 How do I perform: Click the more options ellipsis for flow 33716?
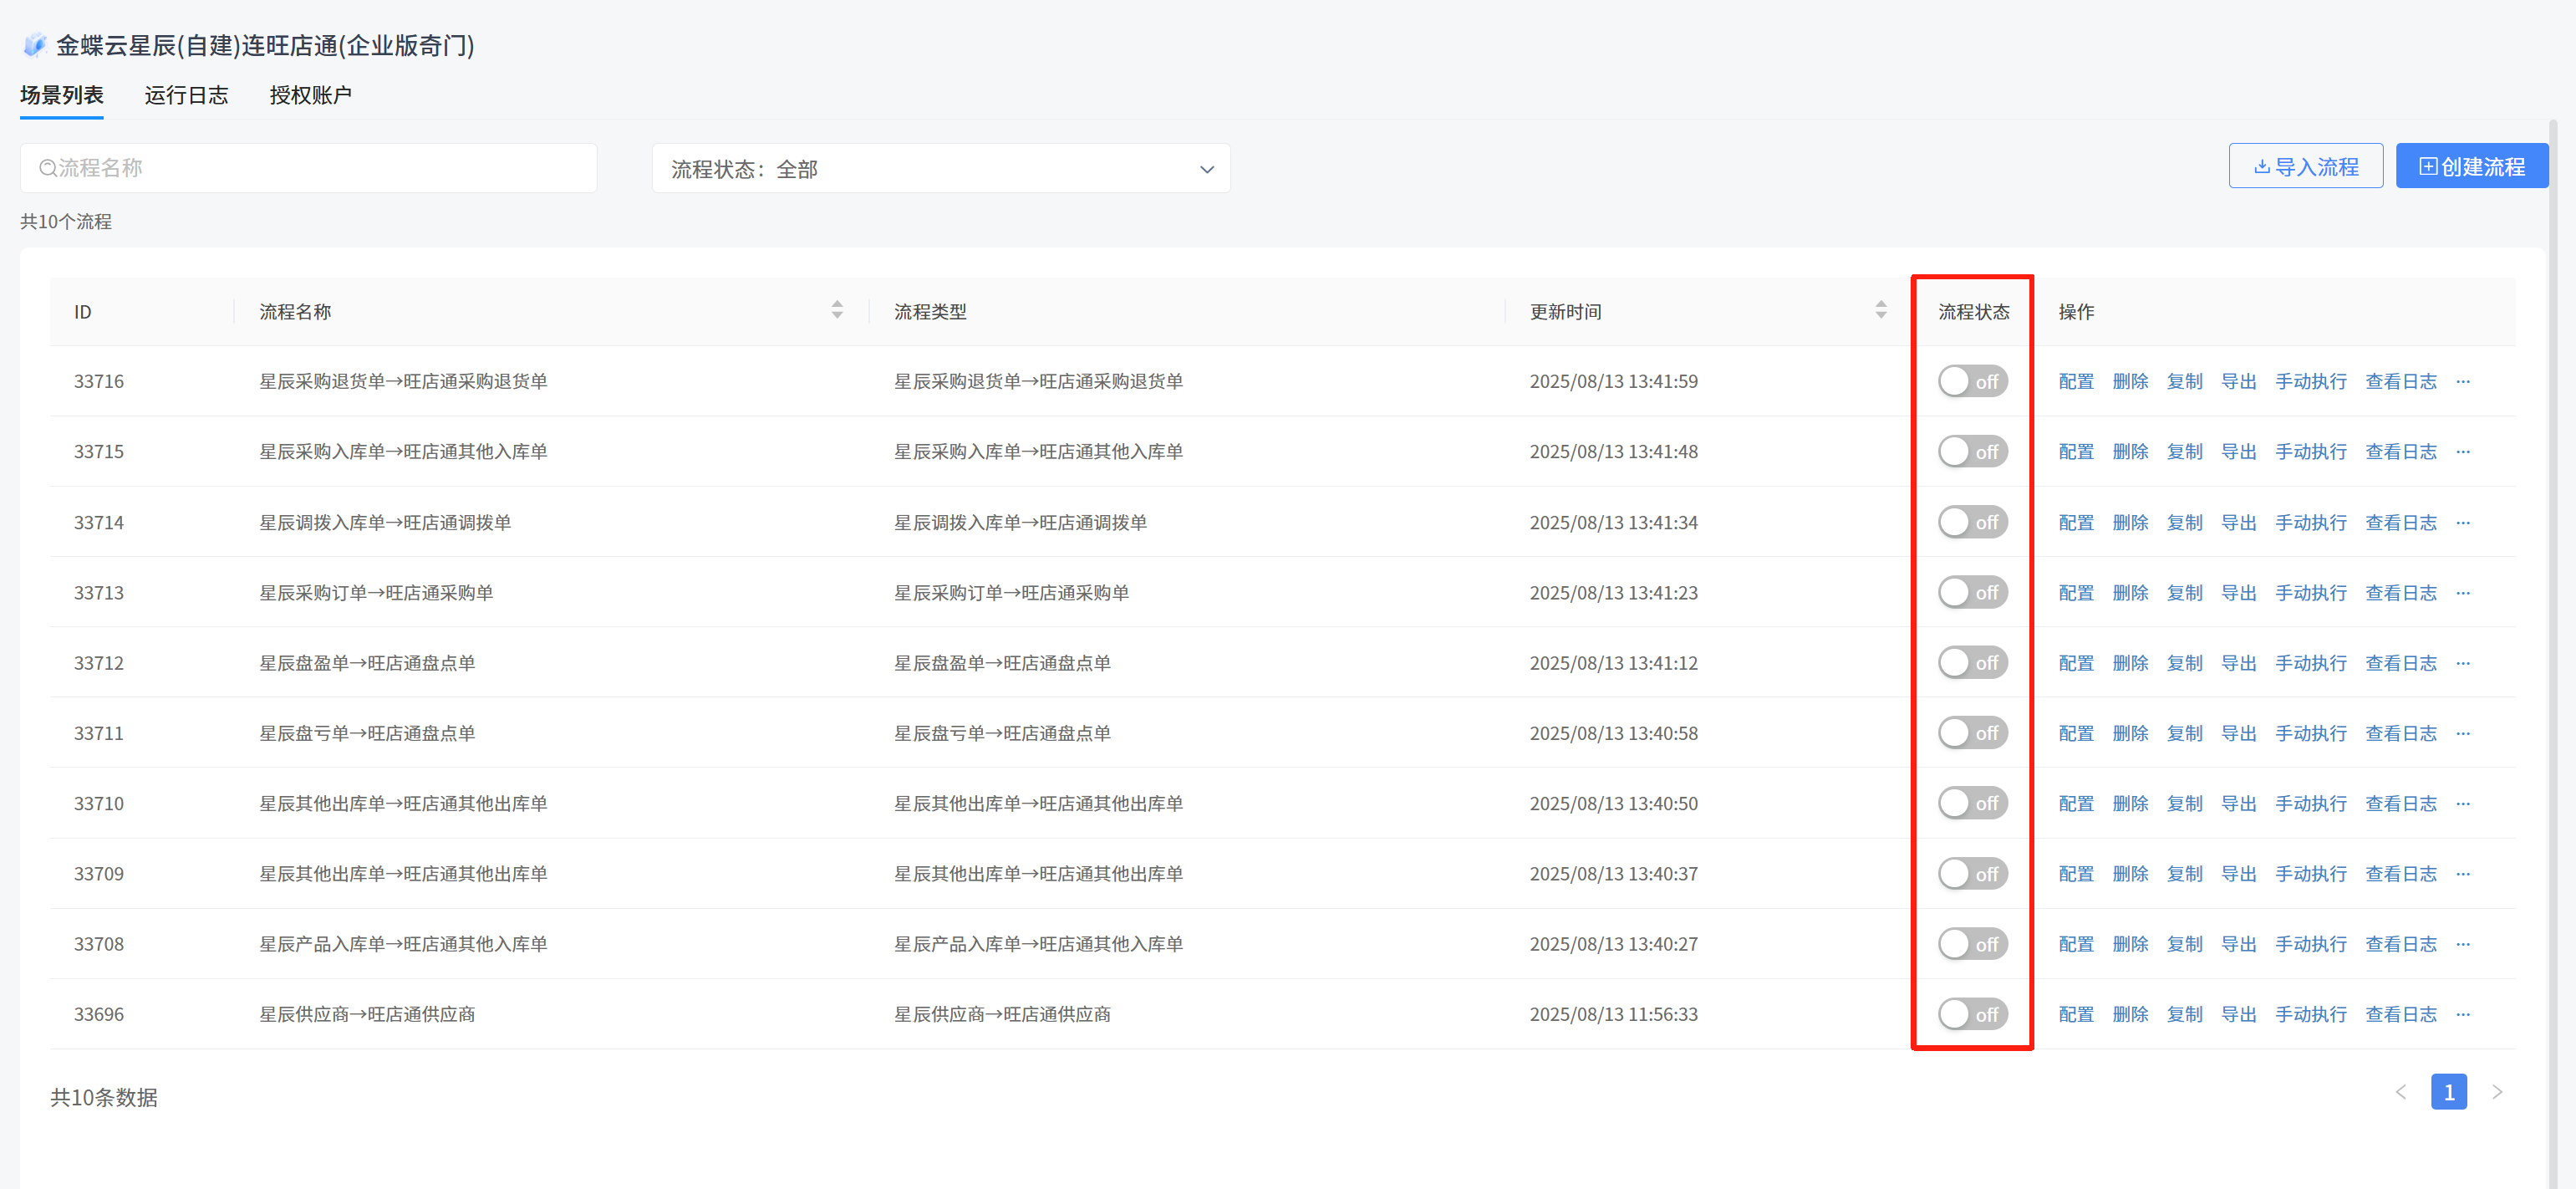pos(2462,381)
